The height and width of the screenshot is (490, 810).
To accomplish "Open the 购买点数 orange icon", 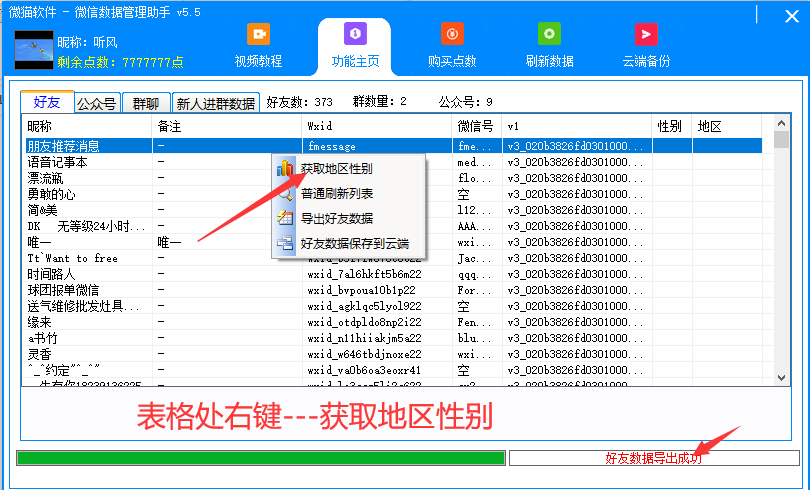I will click(x=452, y=34).
